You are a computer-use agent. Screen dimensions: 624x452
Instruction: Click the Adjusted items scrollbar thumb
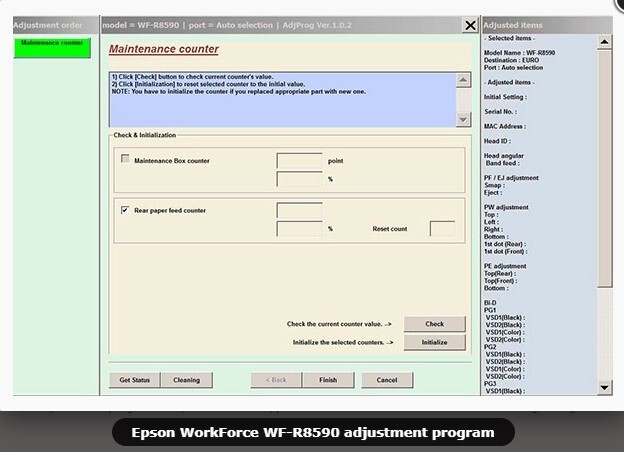pyautogui.click(x=604, y=168)
